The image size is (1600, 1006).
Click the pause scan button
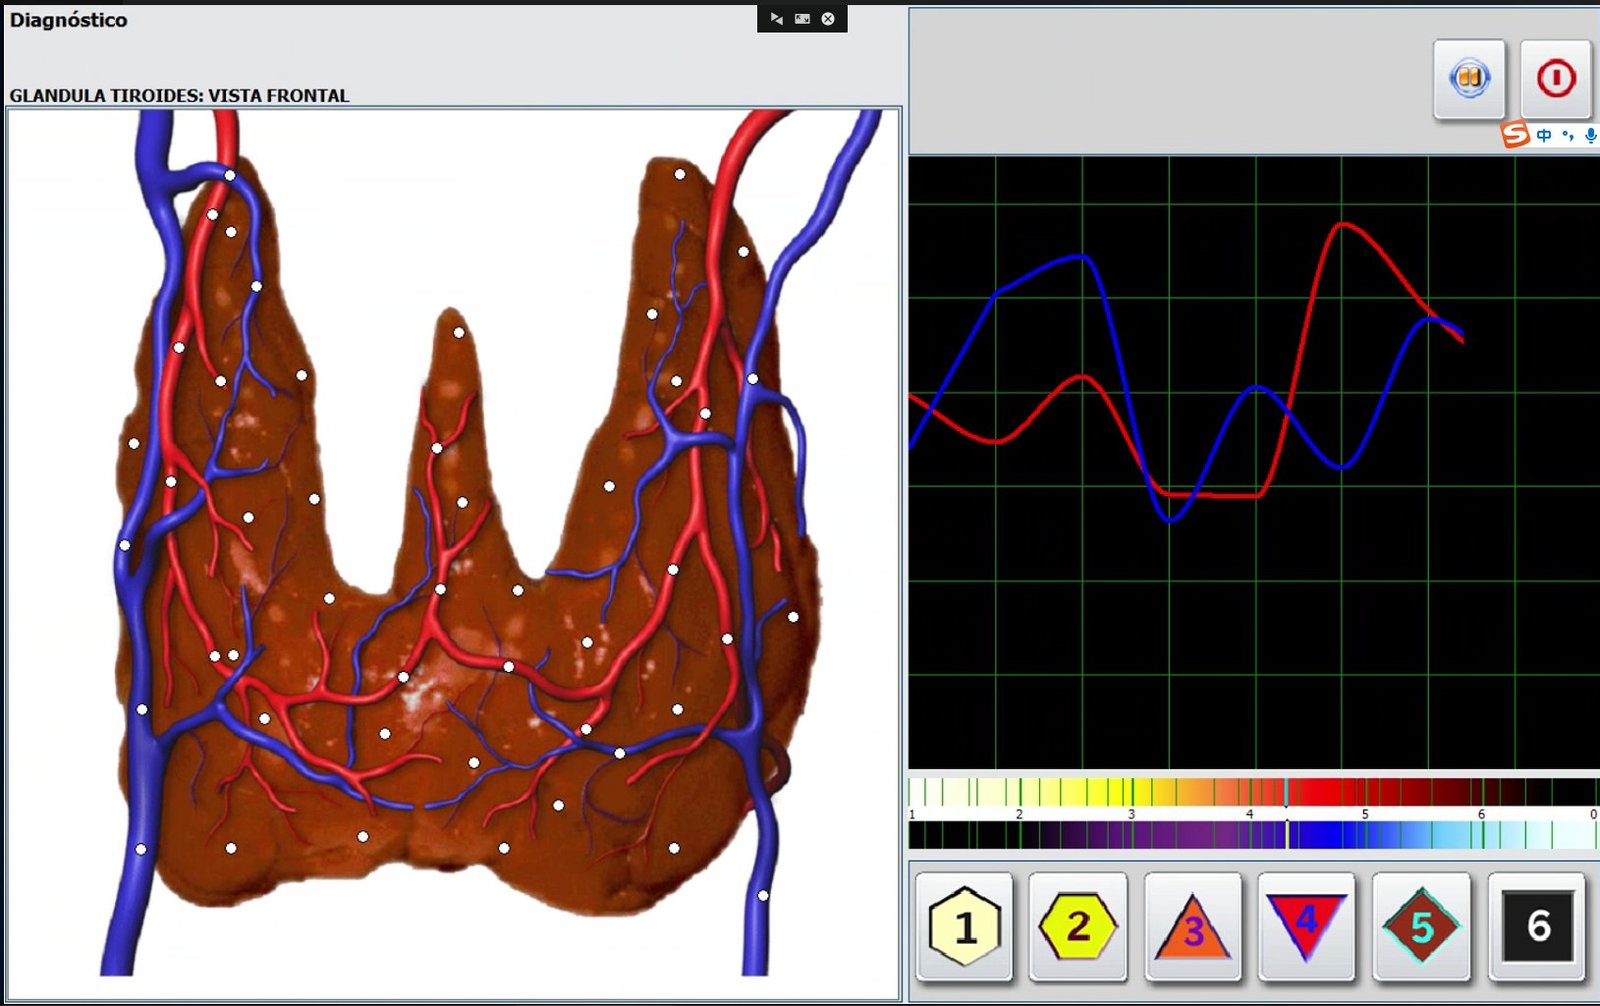(1469, 78)
